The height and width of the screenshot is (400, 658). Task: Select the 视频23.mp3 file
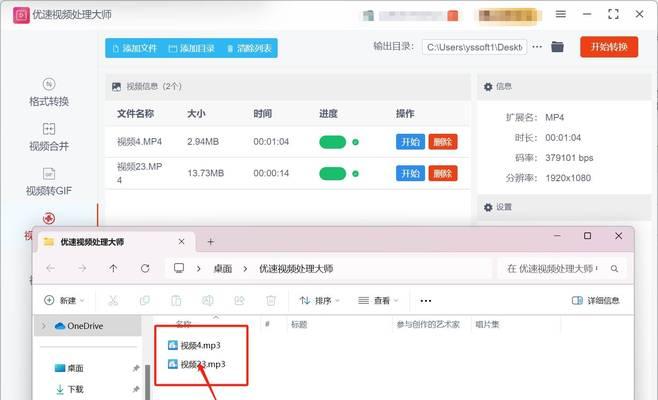click(196, 364)
